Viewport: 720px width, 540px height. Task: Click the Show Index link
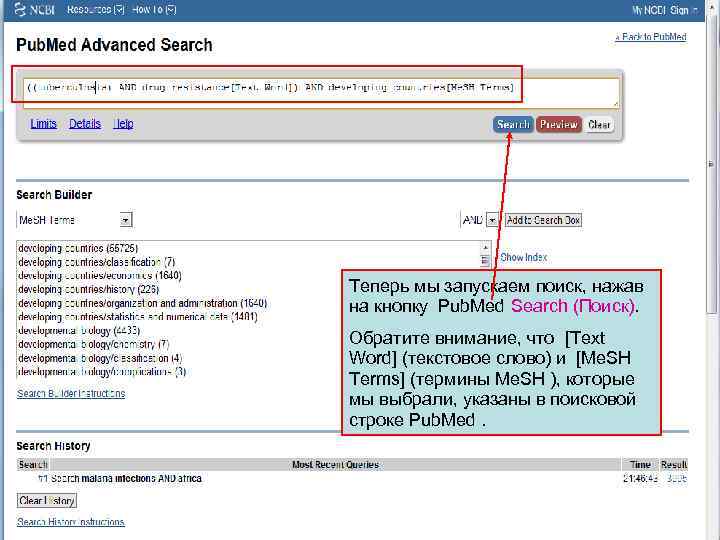523,257
